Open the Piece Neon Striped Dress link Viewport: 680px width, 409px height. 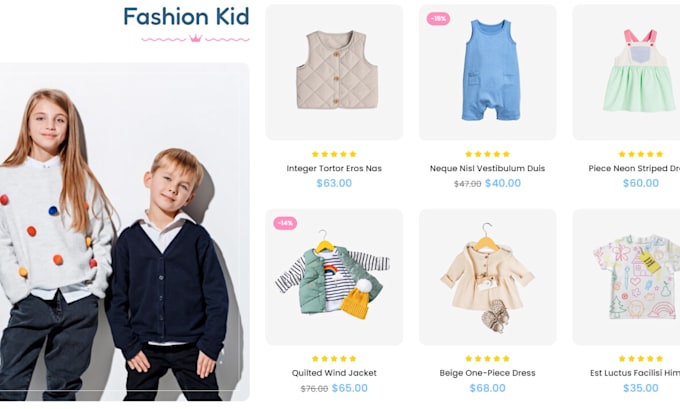634,168
